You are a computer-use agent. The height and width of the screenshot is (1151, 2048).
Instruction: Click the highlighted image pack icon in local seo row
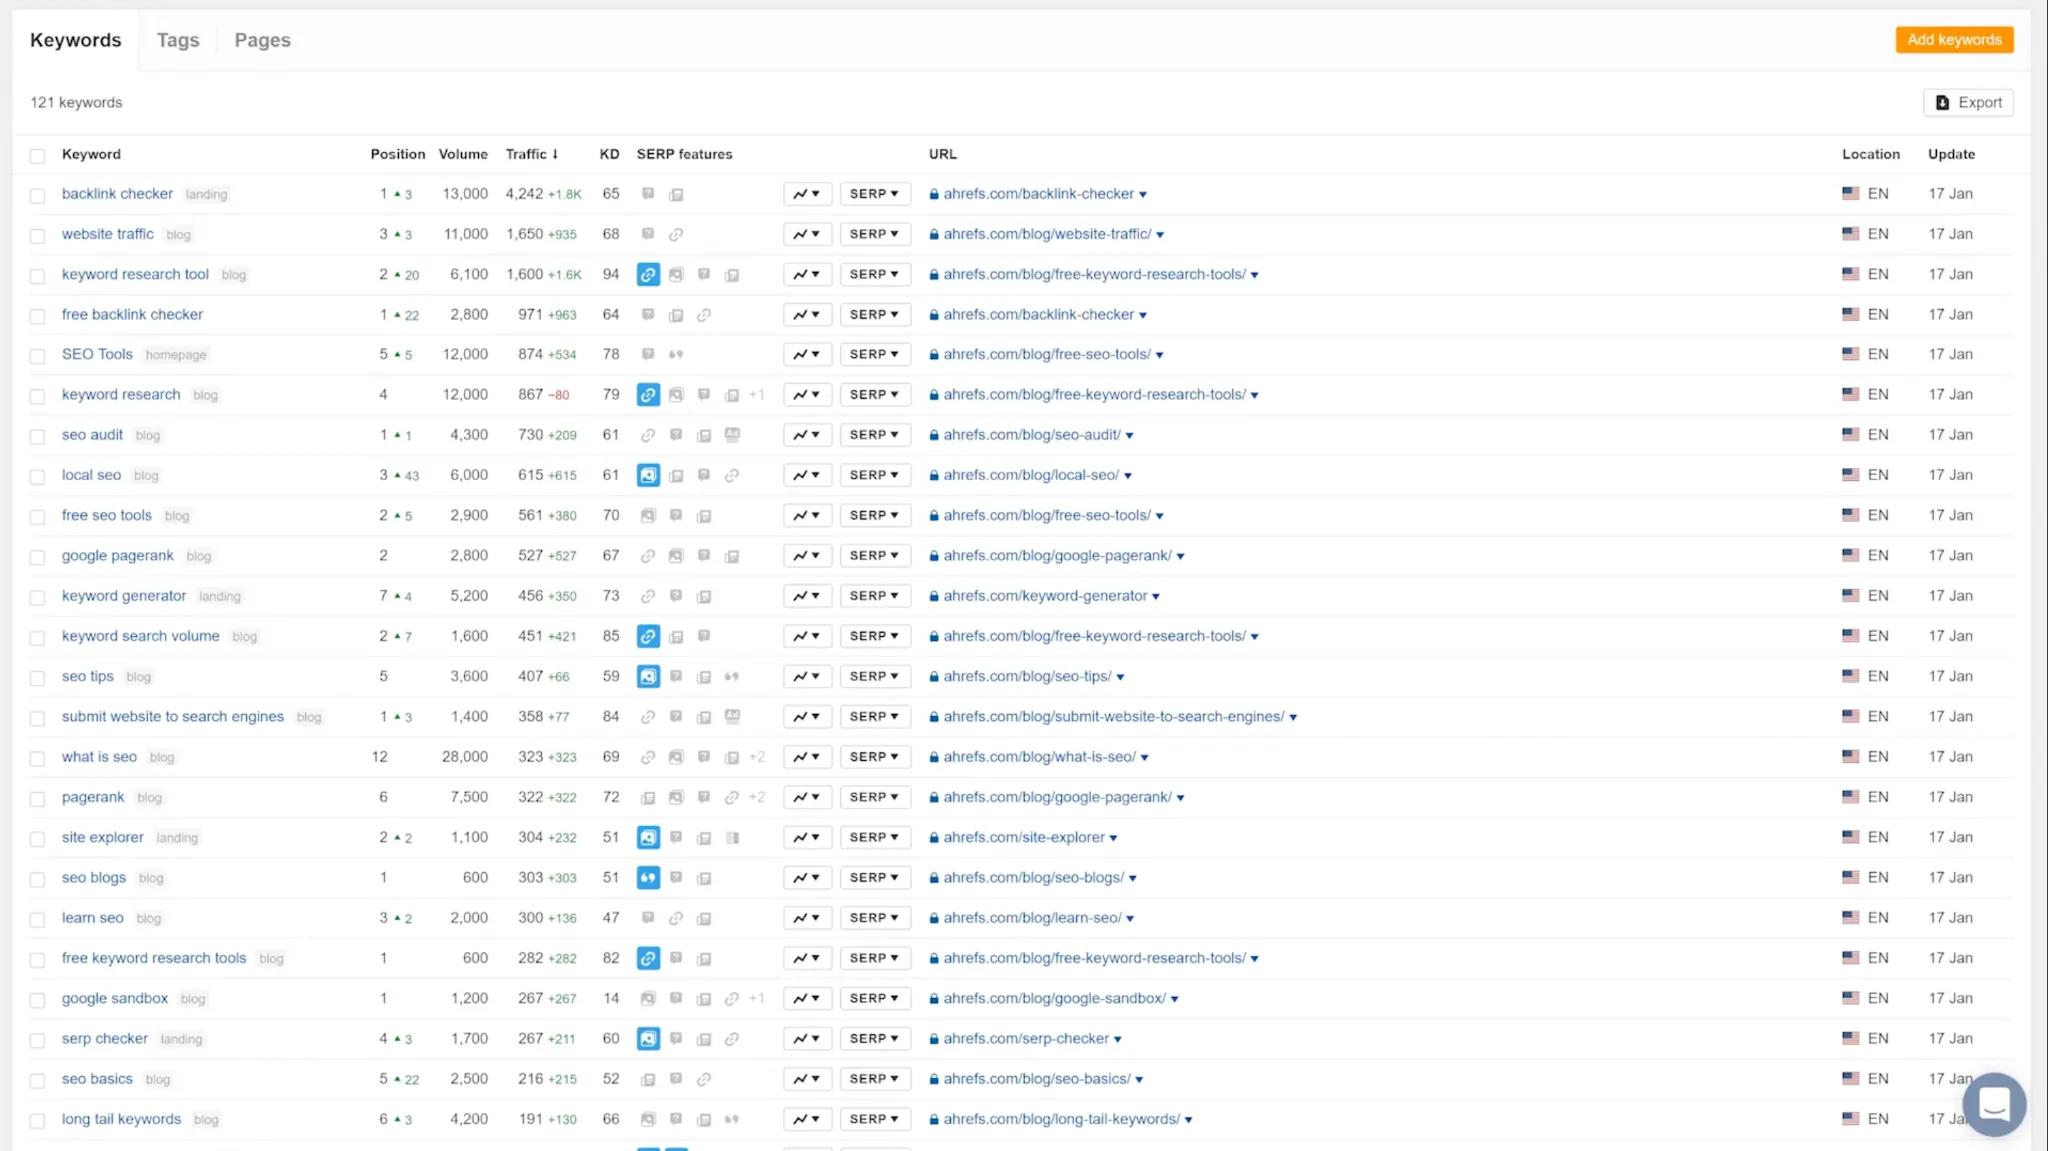coord(648,475)
